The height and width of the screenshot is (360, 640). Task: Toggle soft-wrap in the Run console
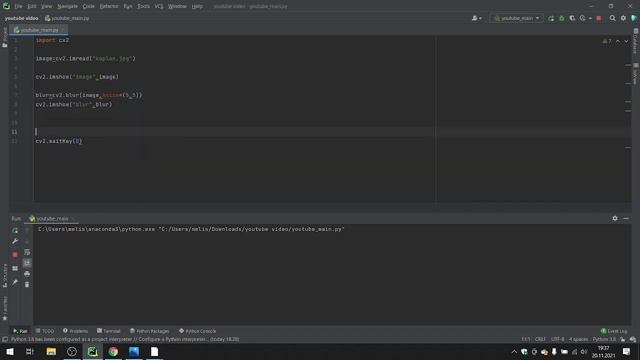point(27,252)
